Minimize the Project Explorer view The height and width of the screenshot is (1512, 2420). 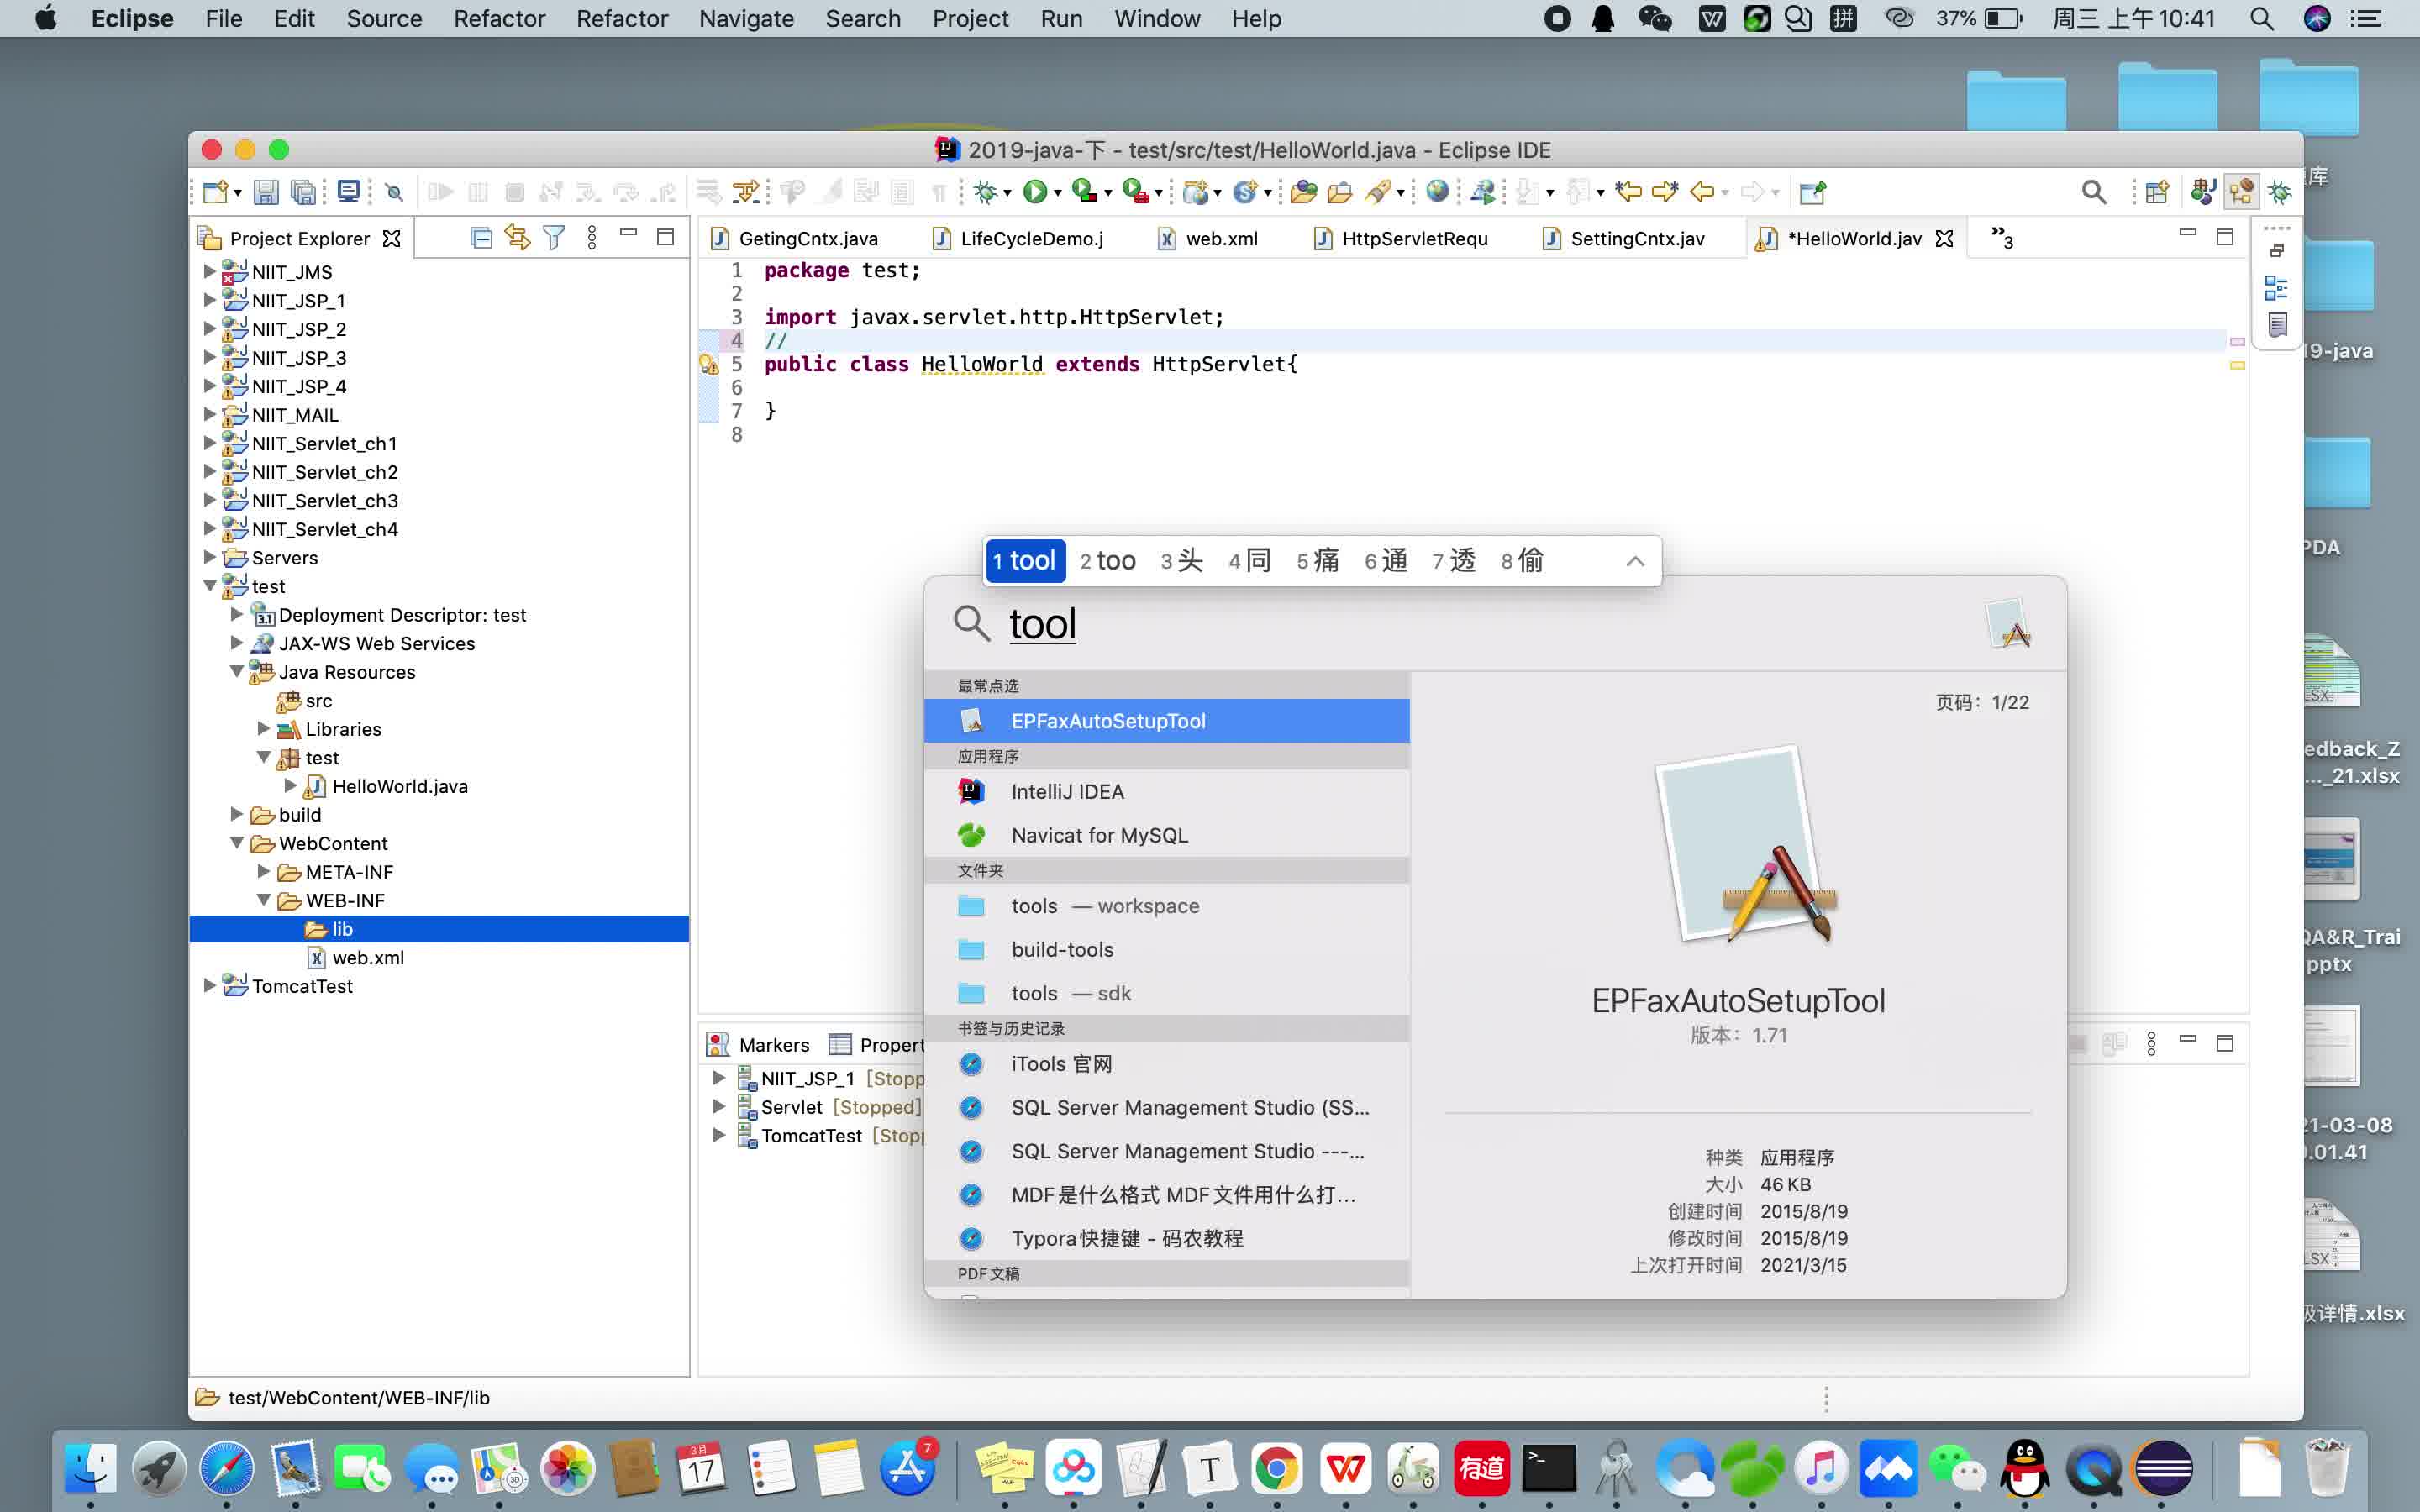(x=628, y=233)
